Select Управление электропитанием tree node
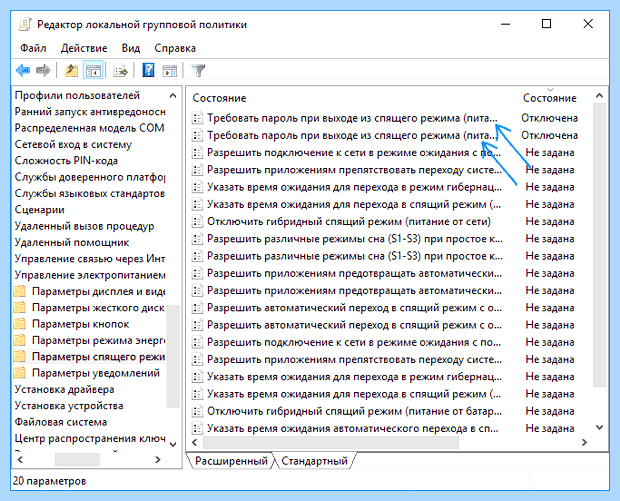Screen dimensions: 620x501 (x=90, y=275)
